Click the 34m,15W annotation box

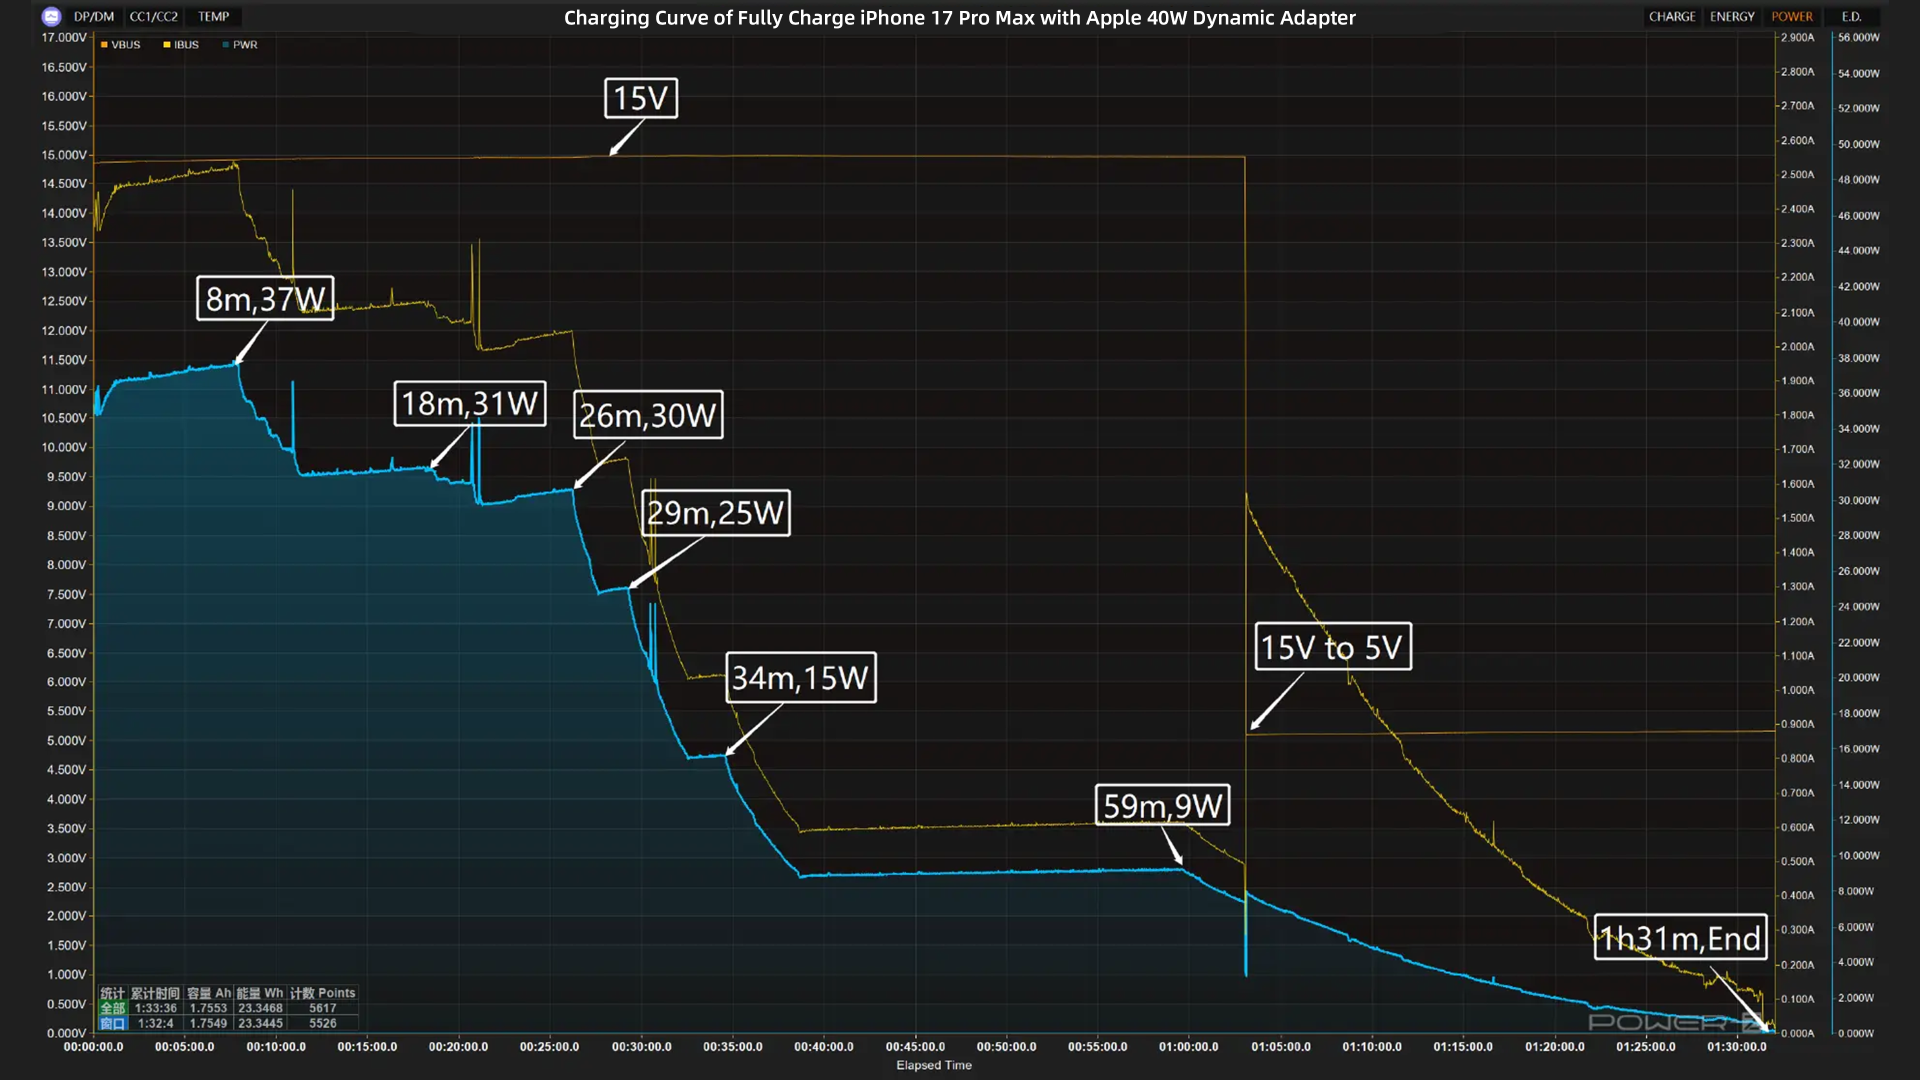click(800, 678)
